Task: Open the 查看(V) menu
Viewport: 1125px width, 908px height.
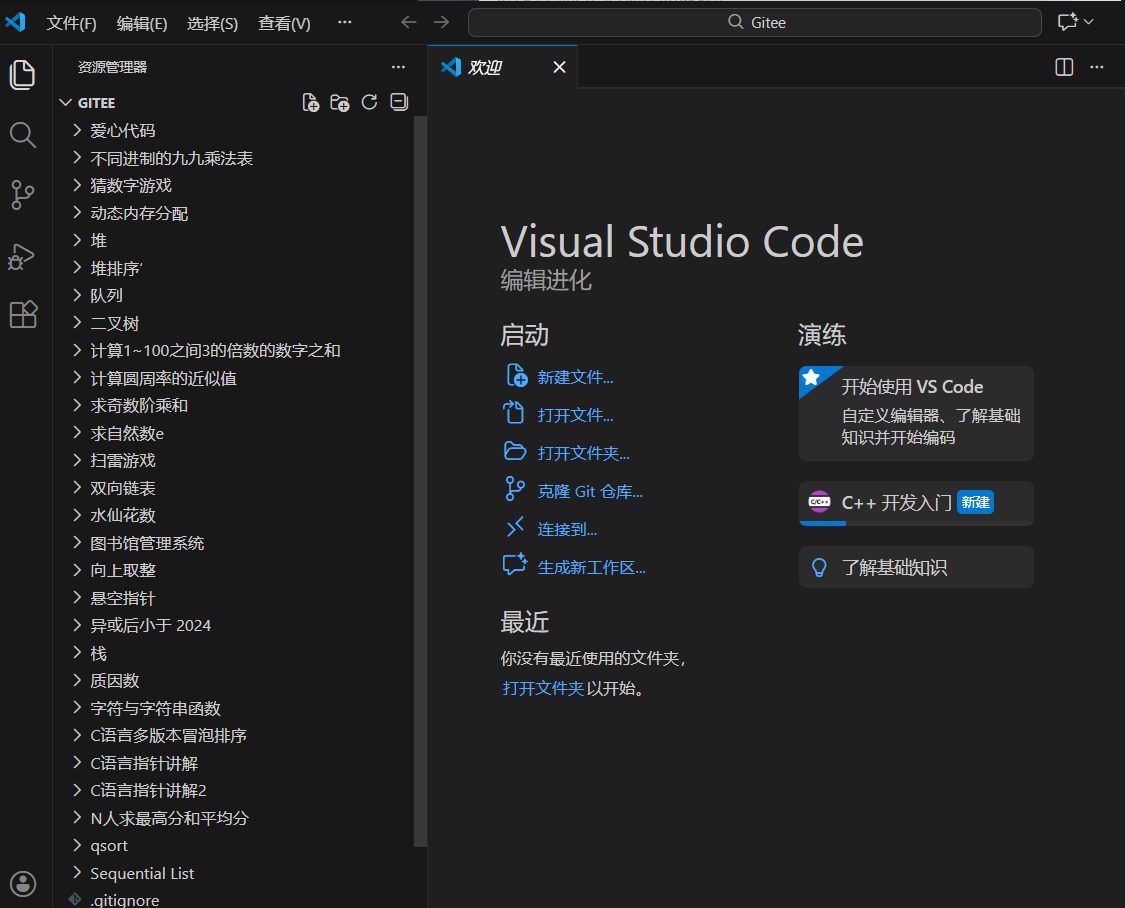Action: tap(284, 24)
